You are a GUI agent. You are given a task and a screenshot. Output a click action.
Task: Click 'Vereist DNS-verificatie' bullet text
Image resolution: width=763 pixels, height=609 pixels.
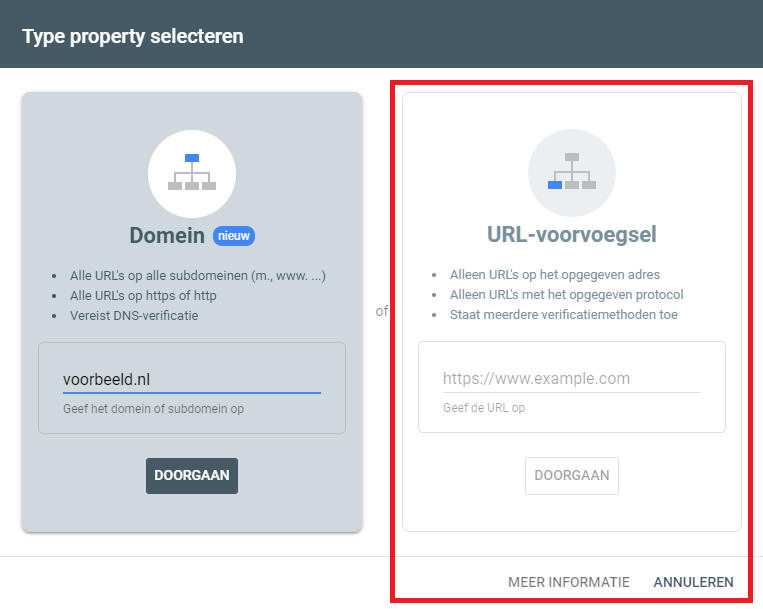pyautogui.click(x=134, y=315)
